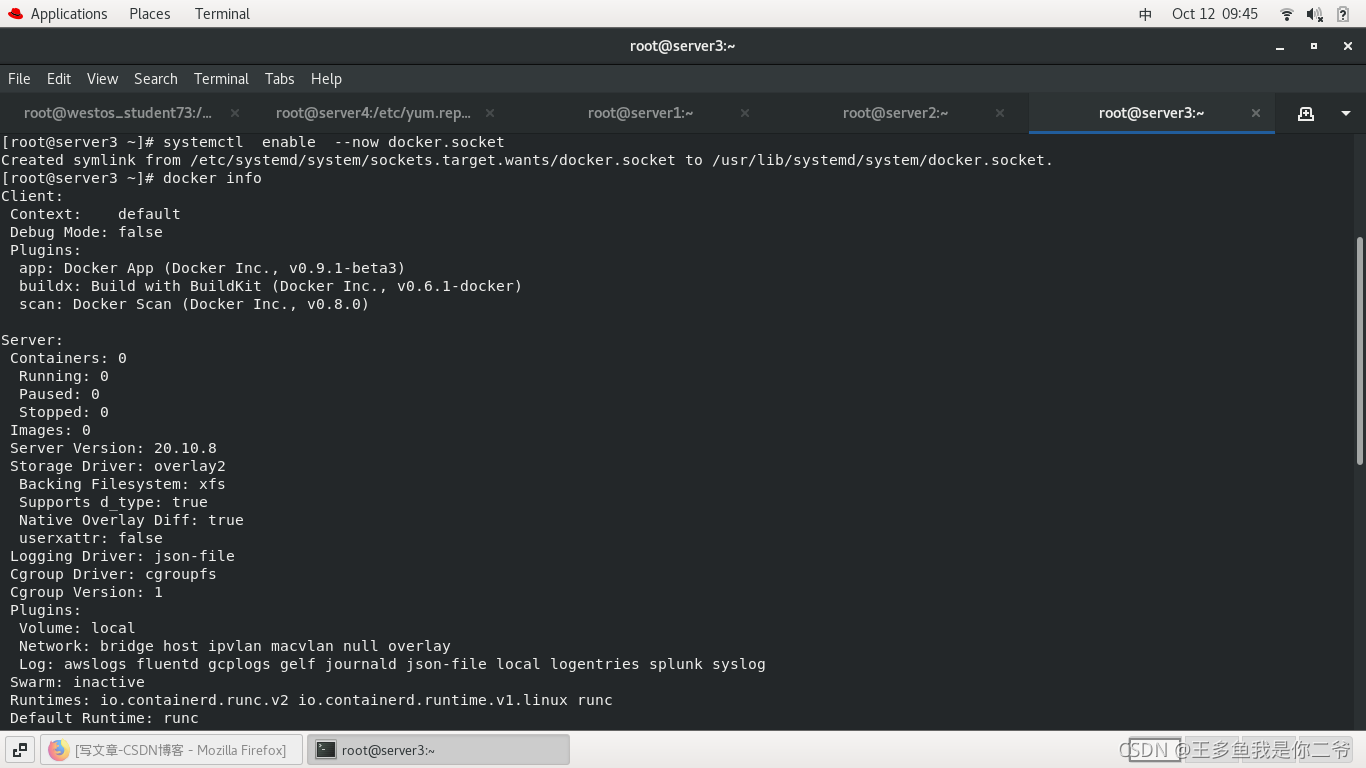Switch to the root@server2:~ tab

tap(895, 113)
